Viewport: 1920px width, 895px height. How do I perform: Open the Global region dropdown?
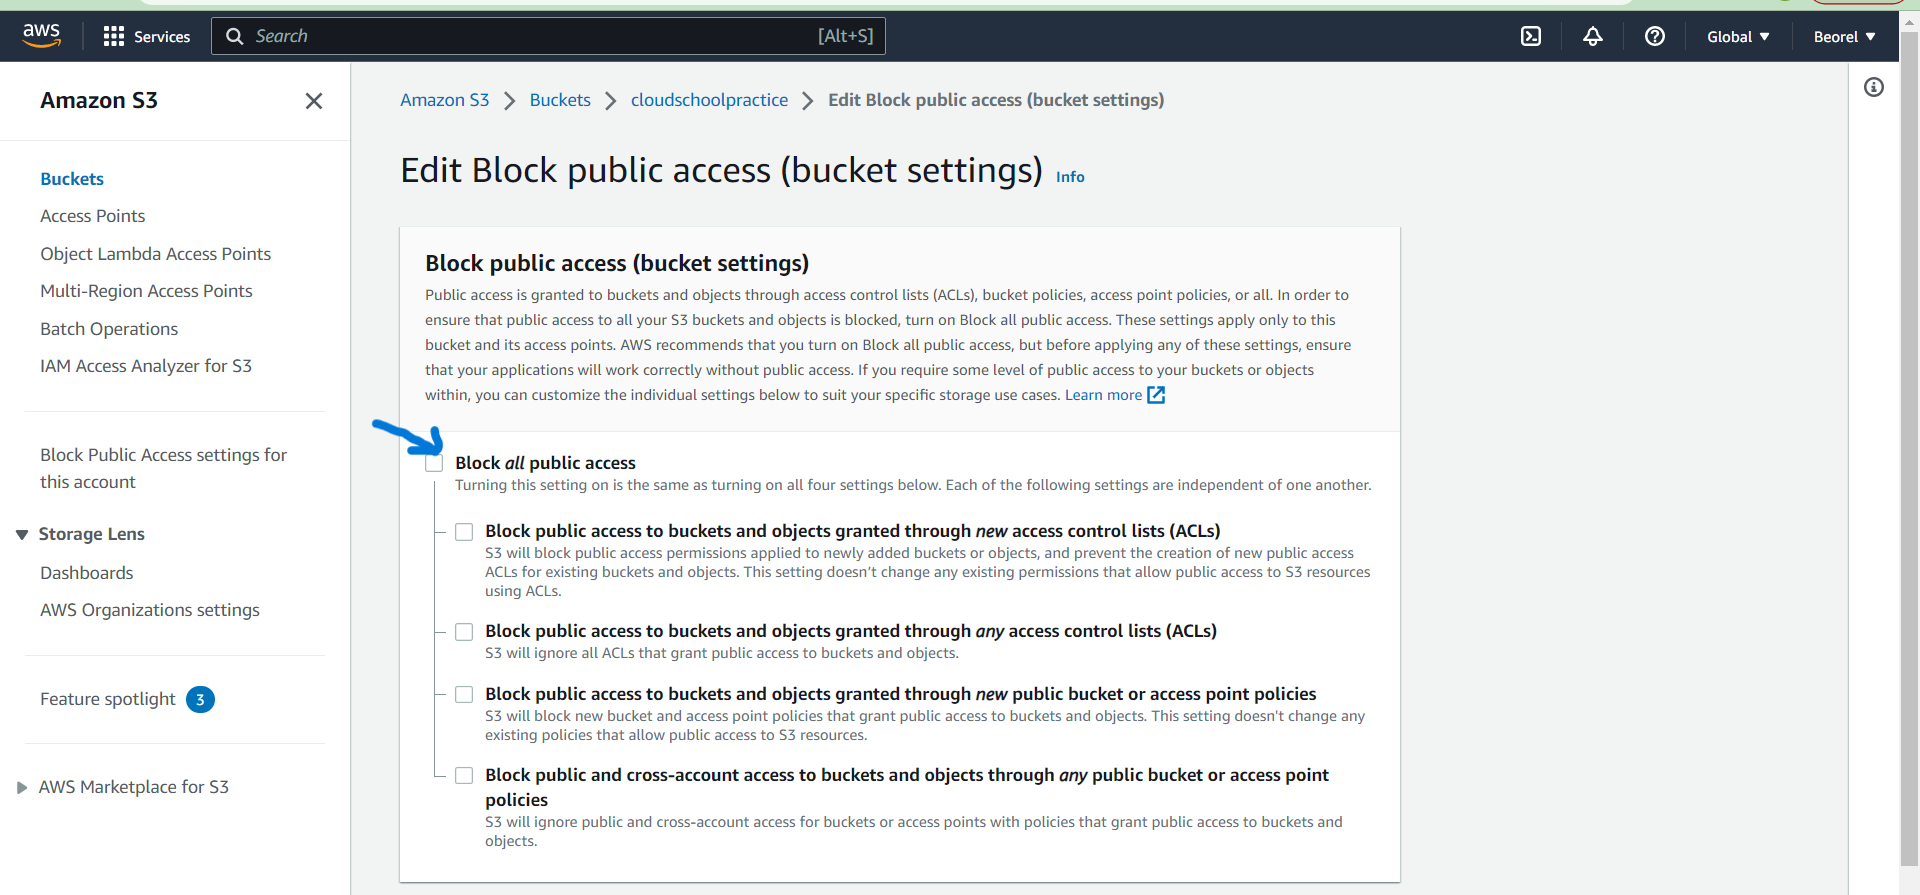coord(1738,37)
